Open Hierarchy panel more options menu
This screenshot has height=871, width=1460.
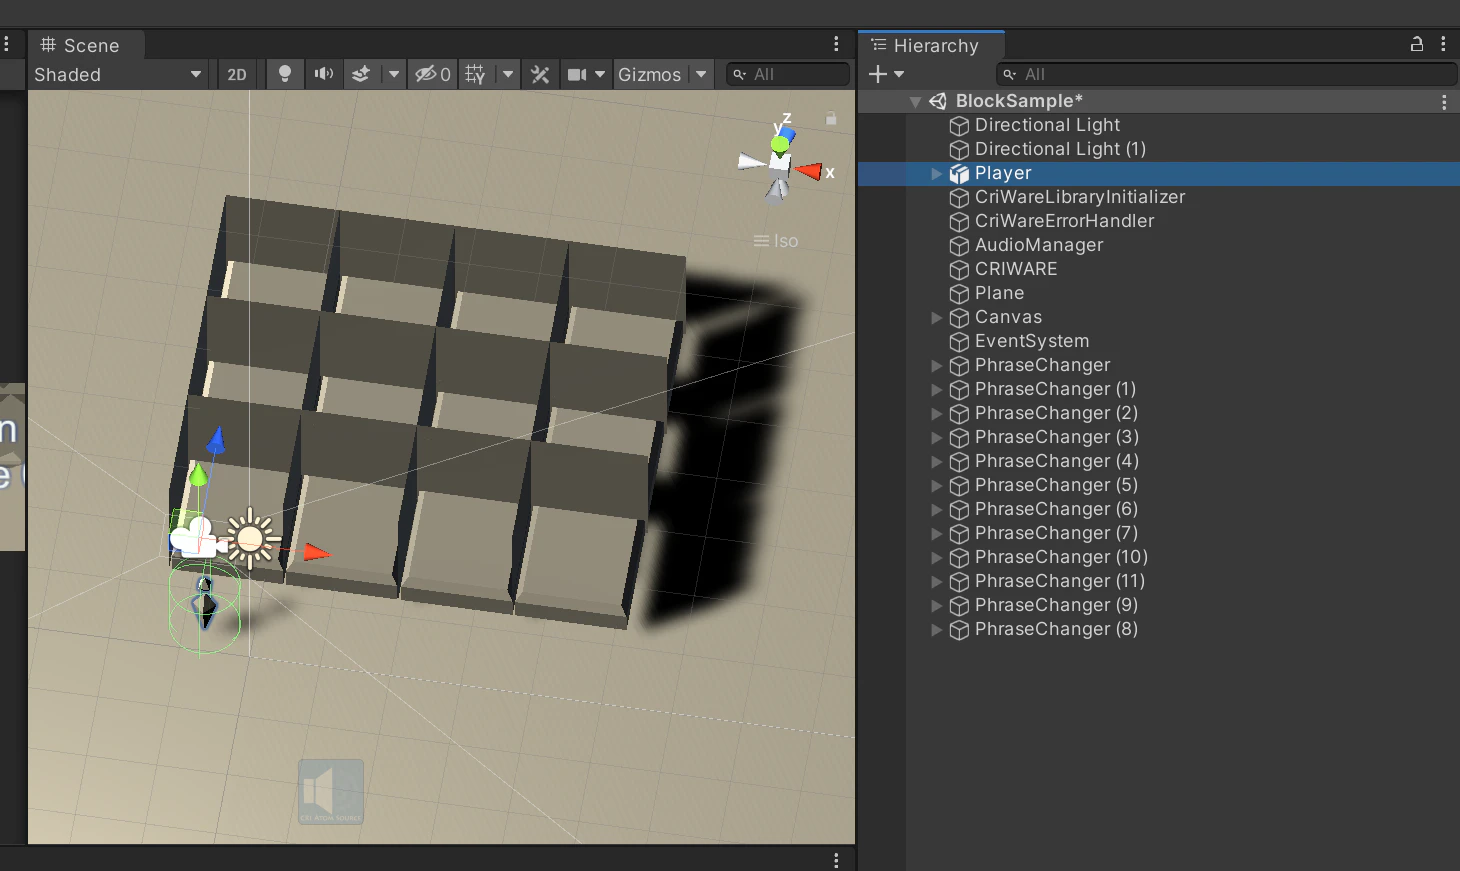(1443, 44)
